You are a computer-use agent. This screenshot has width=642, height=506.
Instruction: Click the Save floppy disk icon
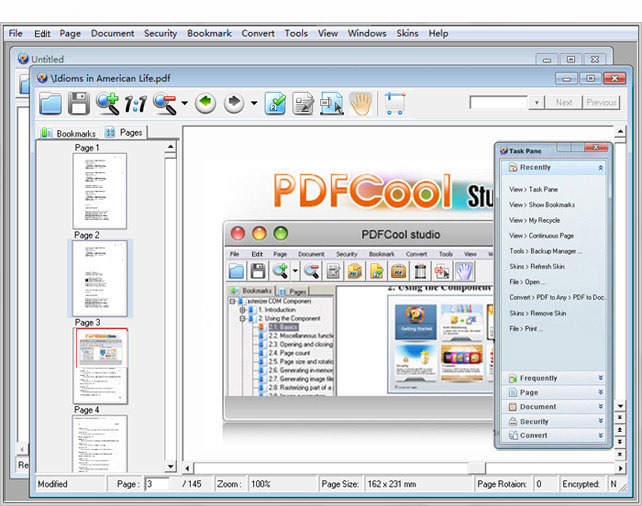click(79, 103)
